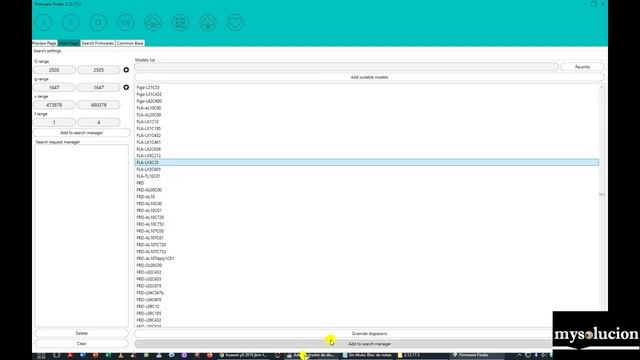The height and width of the screenshot is (360, 640).
Task: Click the heart favorites icon in the toolbar
Action: point(236,22)
